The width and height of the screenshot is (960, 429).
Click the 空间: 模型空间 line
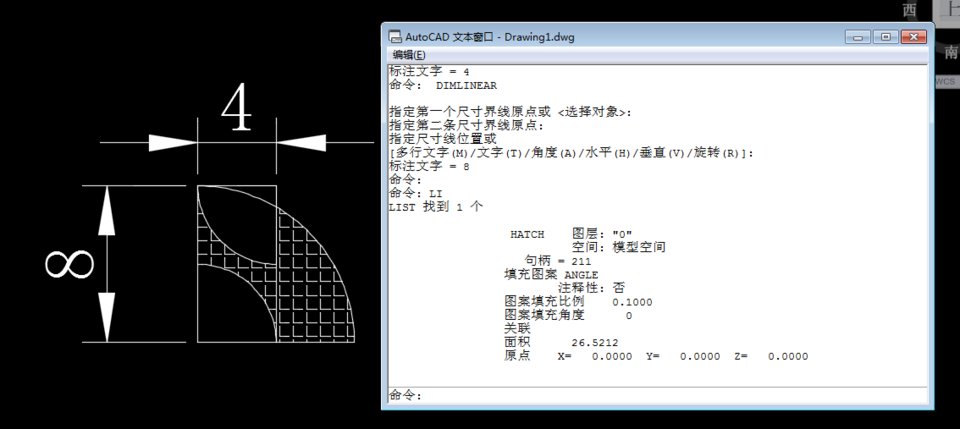[x=618, y=247]
